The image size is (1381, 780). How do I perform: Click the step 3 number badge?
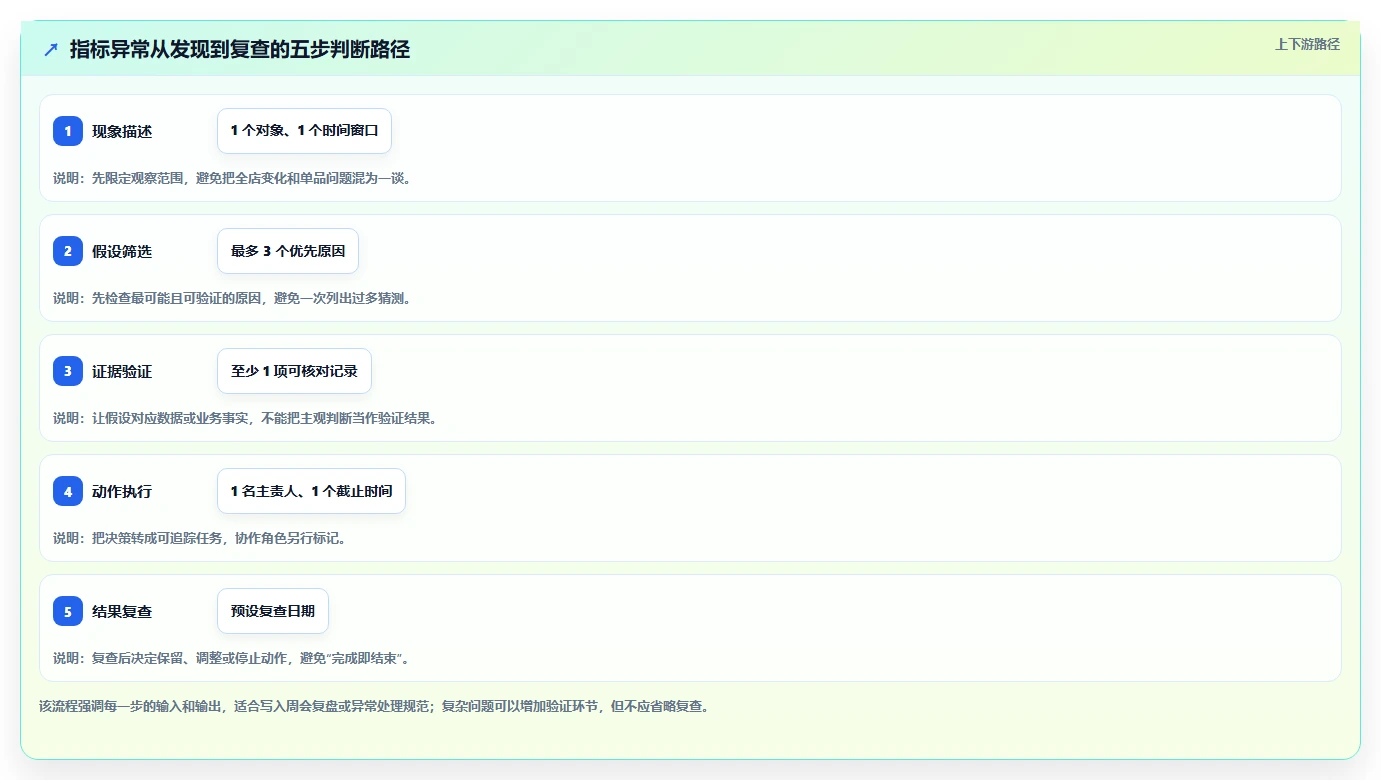click(68, 371)
